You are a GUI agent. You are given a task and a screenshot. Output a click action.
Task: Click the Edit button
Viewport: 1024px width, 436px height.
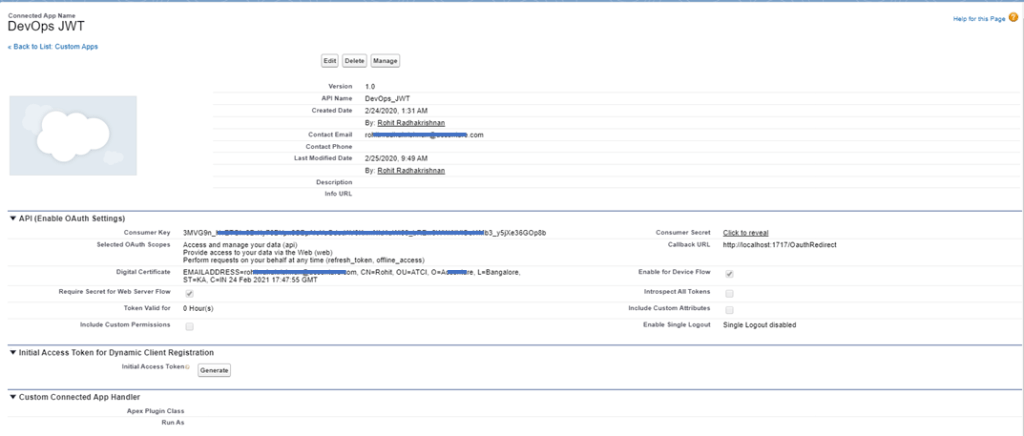pos(330,61)
